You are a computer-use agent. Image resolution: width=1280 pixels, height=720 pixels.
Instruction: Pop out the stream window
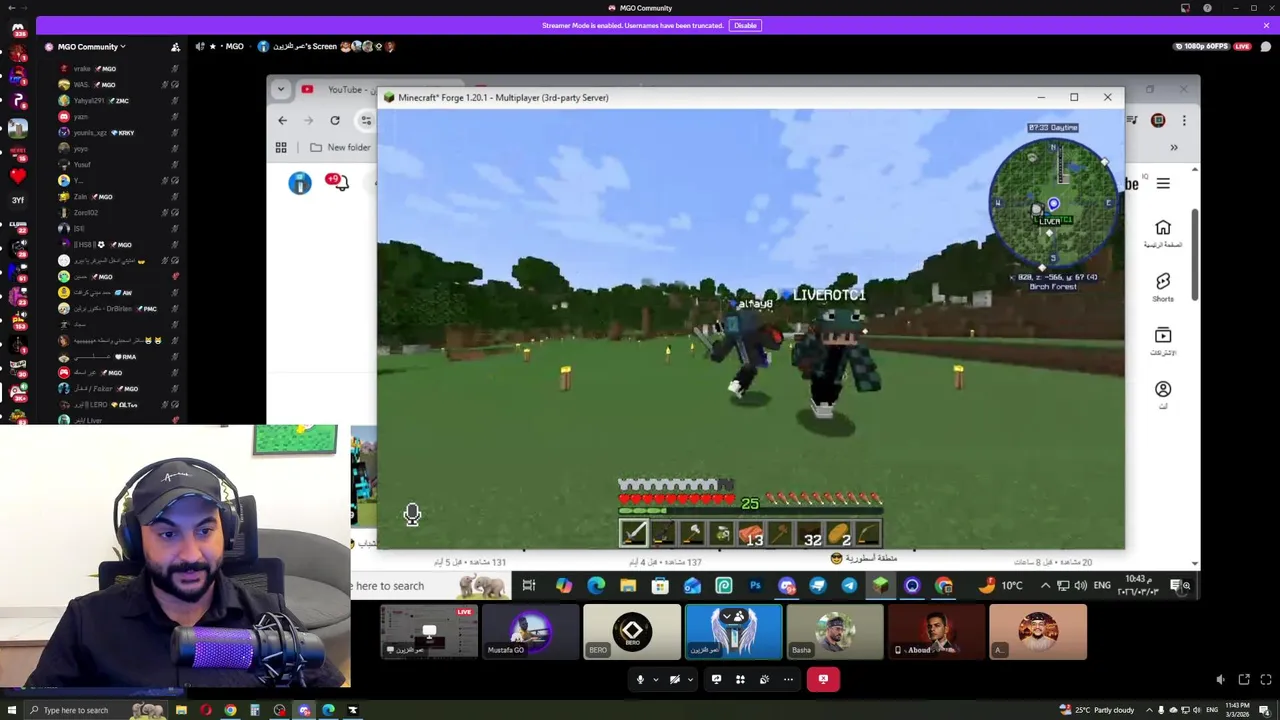coord(1244,680)
